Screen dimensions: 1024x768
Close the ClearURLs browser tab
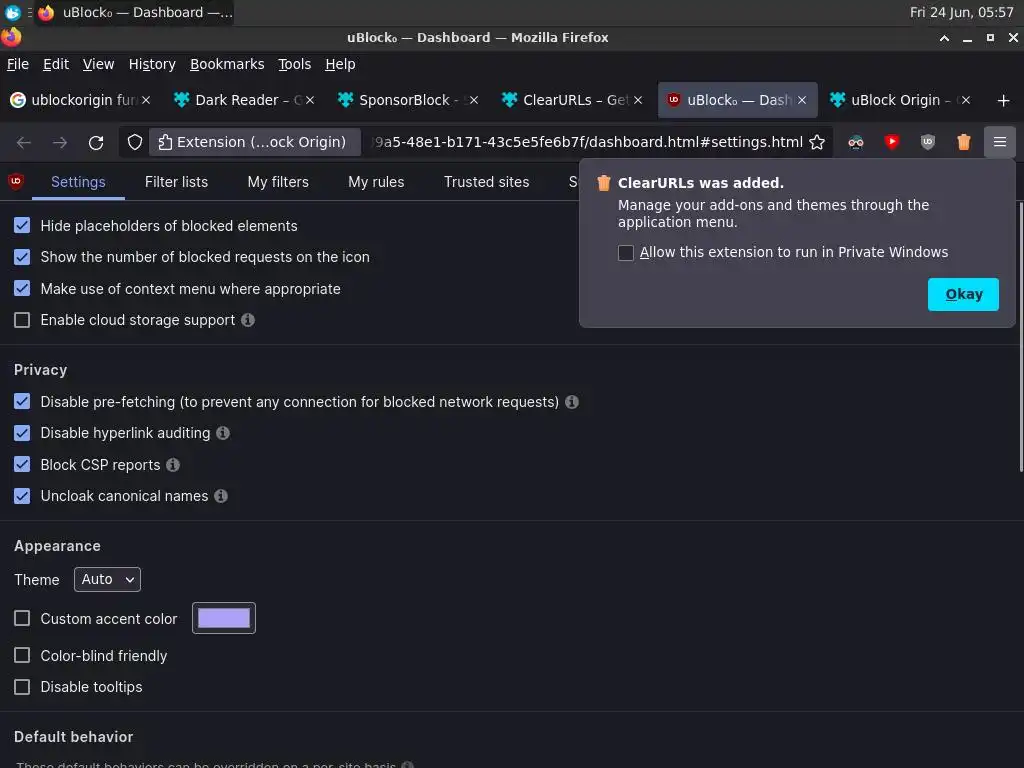pos(638,101)
